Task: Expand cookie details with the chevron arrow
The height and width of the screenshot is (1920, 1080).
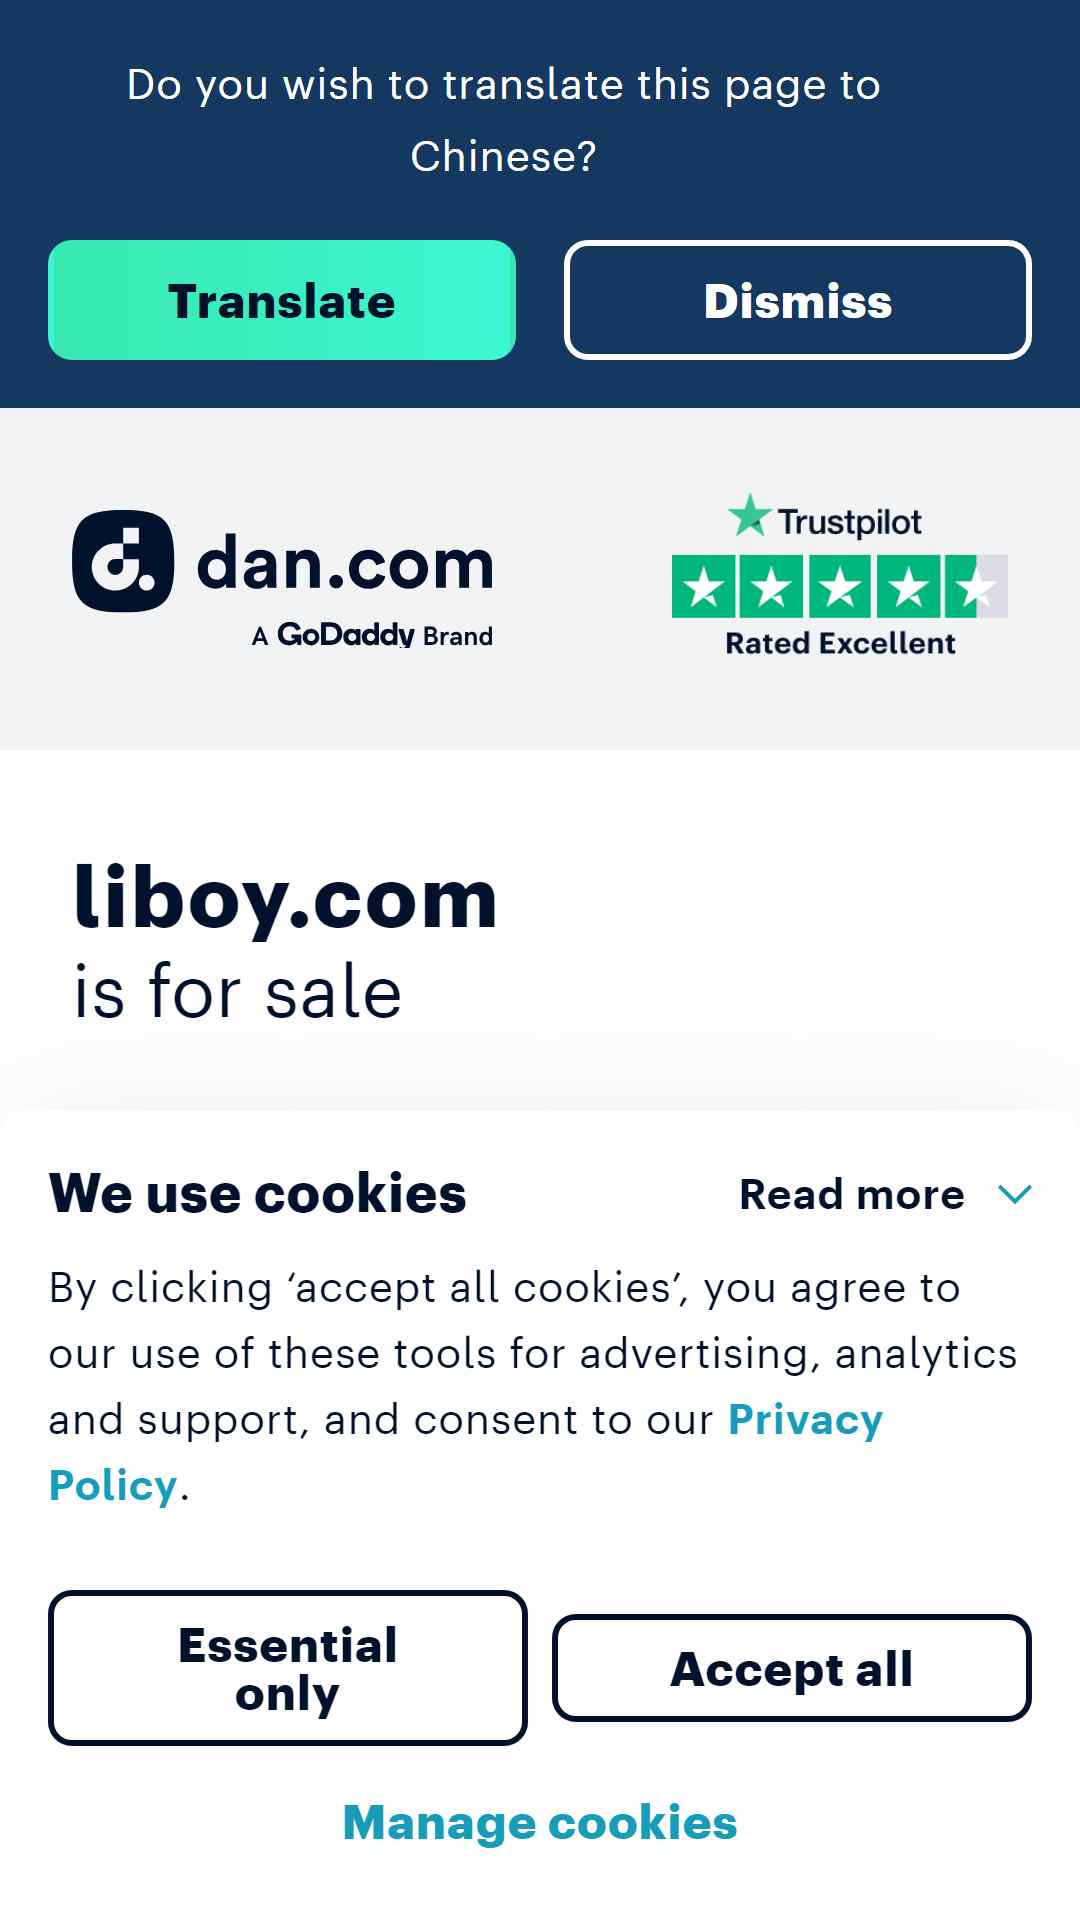Action: coord(1015,1194)
